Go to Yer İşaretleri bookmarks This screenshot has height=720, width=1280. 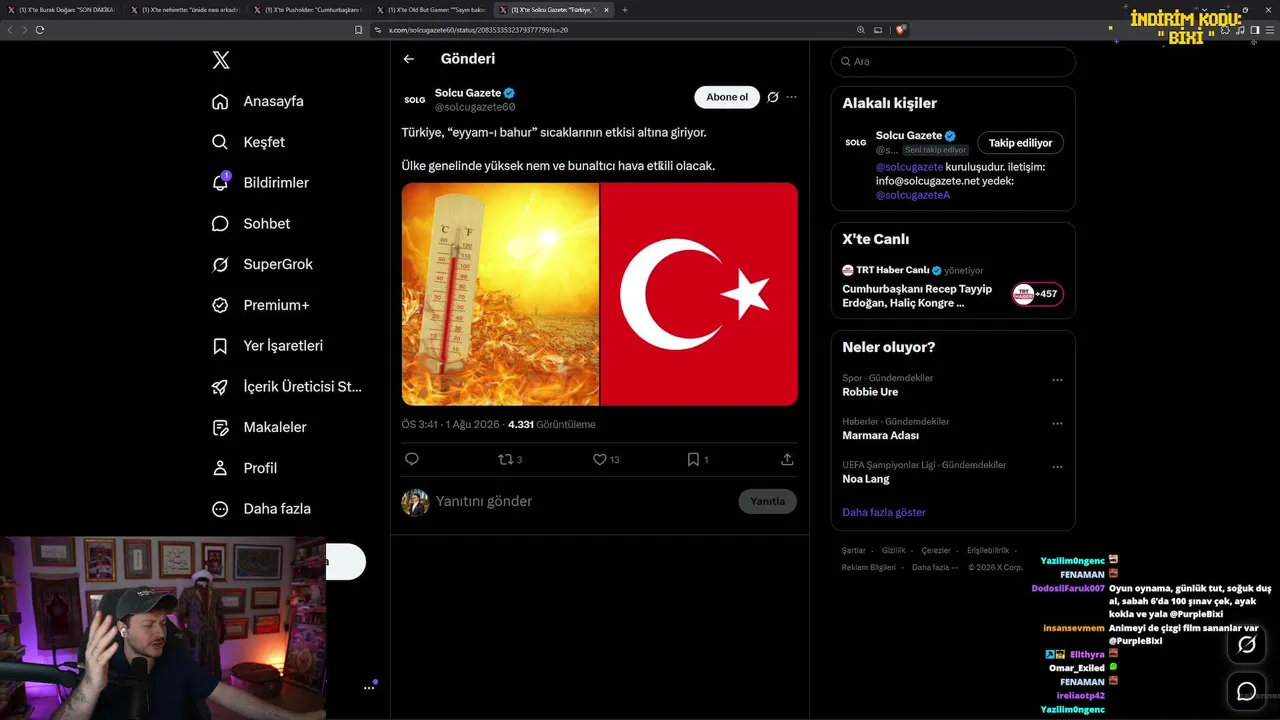tap(267, 346)
